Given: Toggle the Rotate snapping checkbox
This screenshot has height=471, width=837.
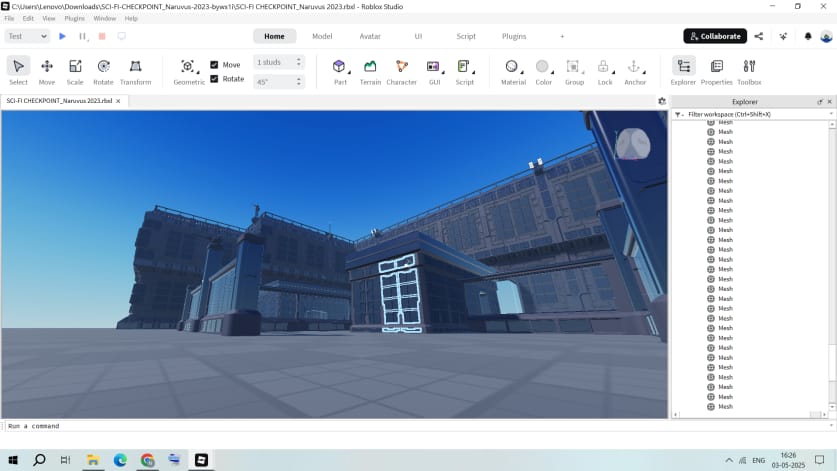Looking at the screenshot, I should 214,79.
